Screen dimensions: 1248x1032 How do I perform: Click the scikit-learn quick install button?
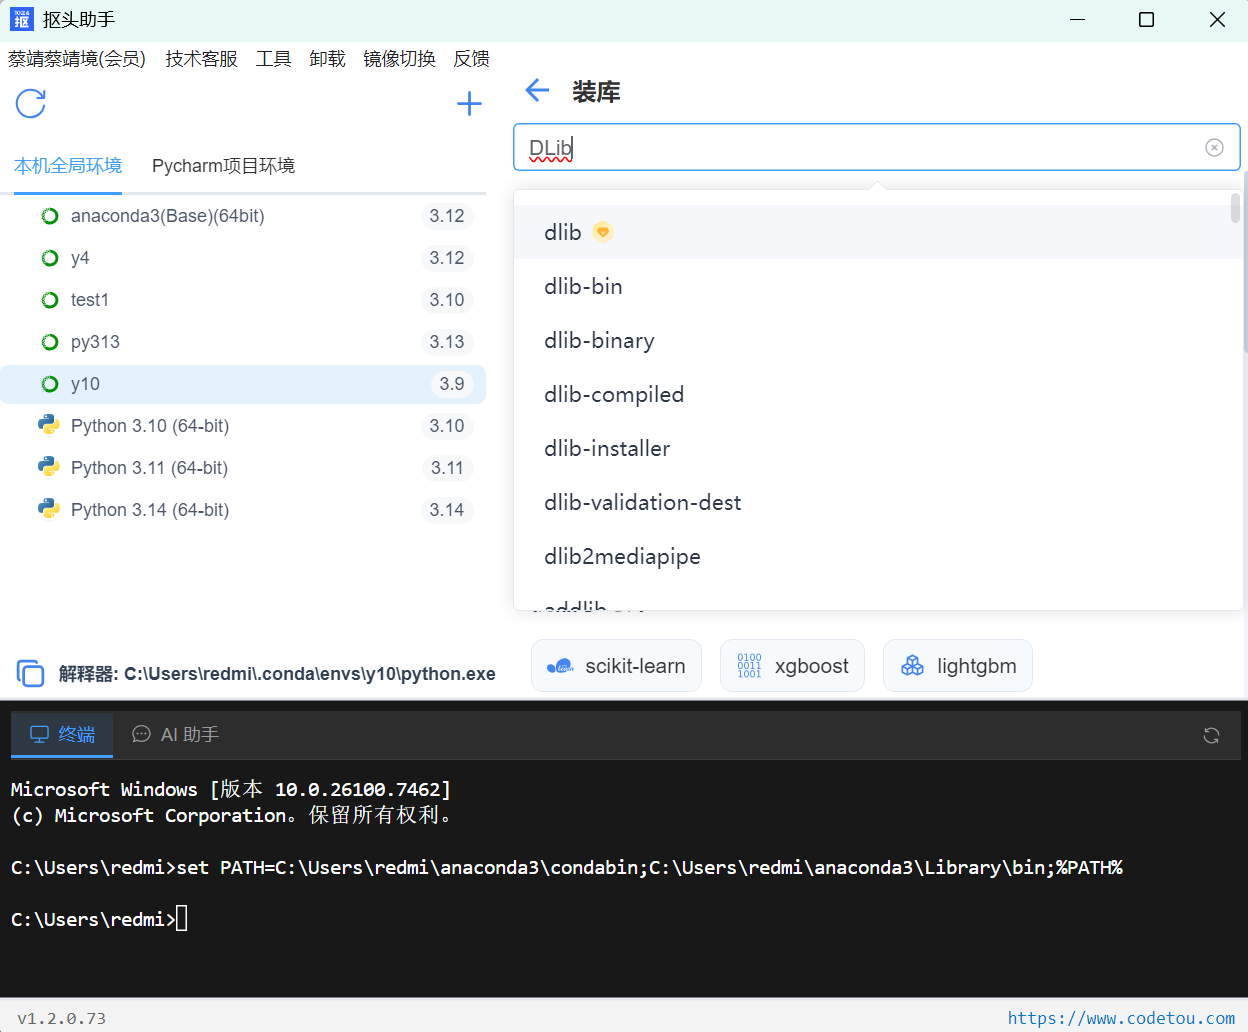pos(616,665)
